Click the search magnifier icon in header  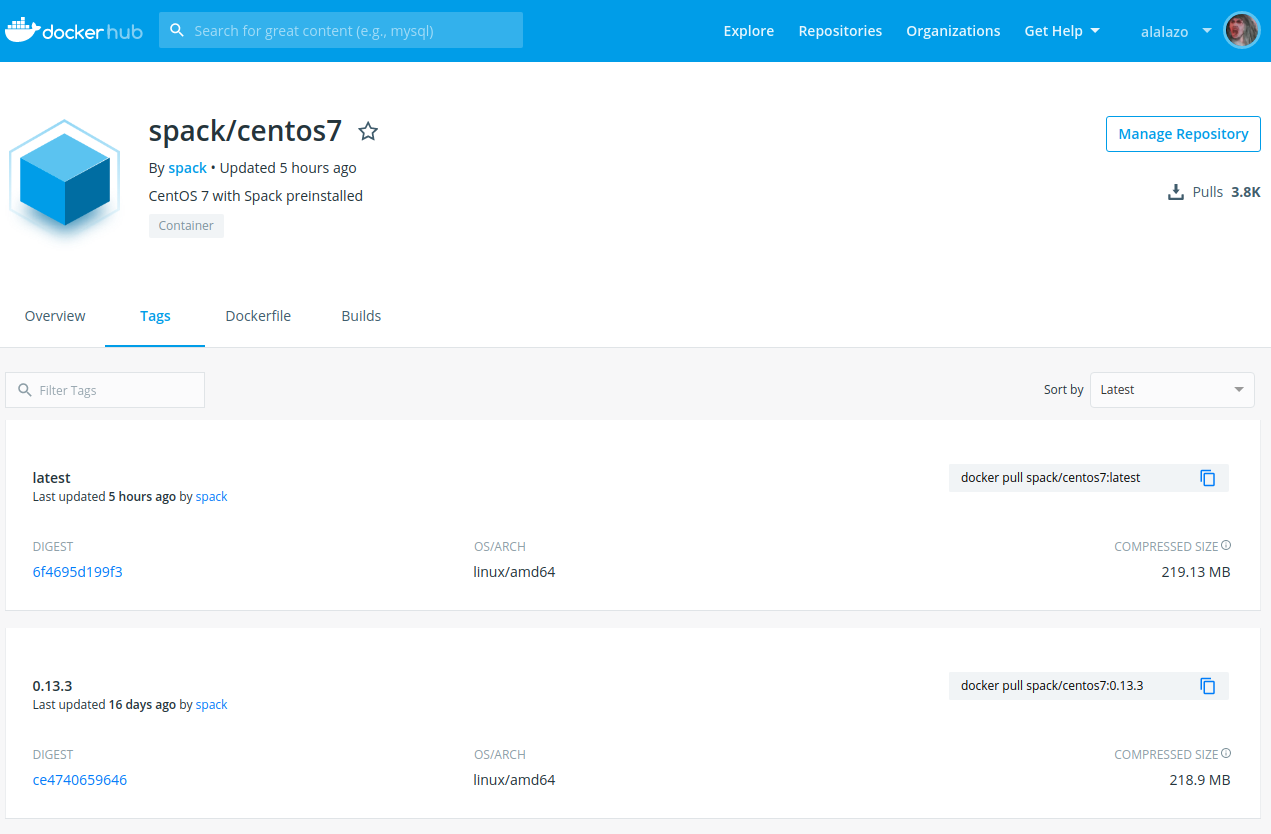coord(177,30)
